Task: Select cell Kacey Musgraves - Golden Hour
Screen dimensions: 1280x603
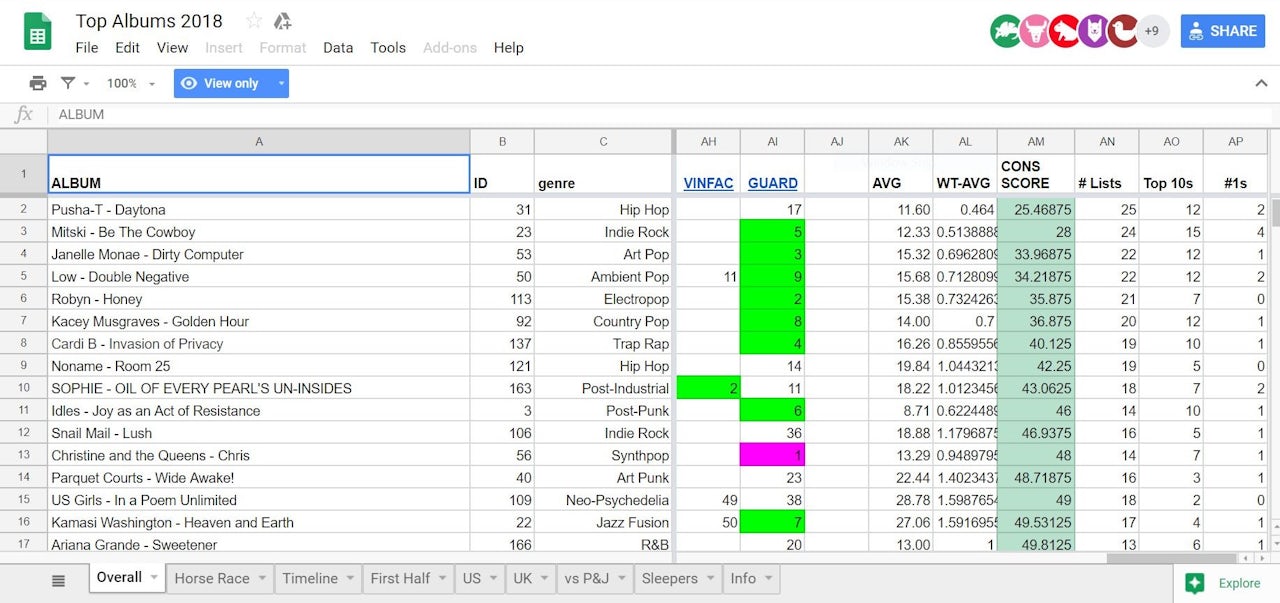Action: (259, 321)
